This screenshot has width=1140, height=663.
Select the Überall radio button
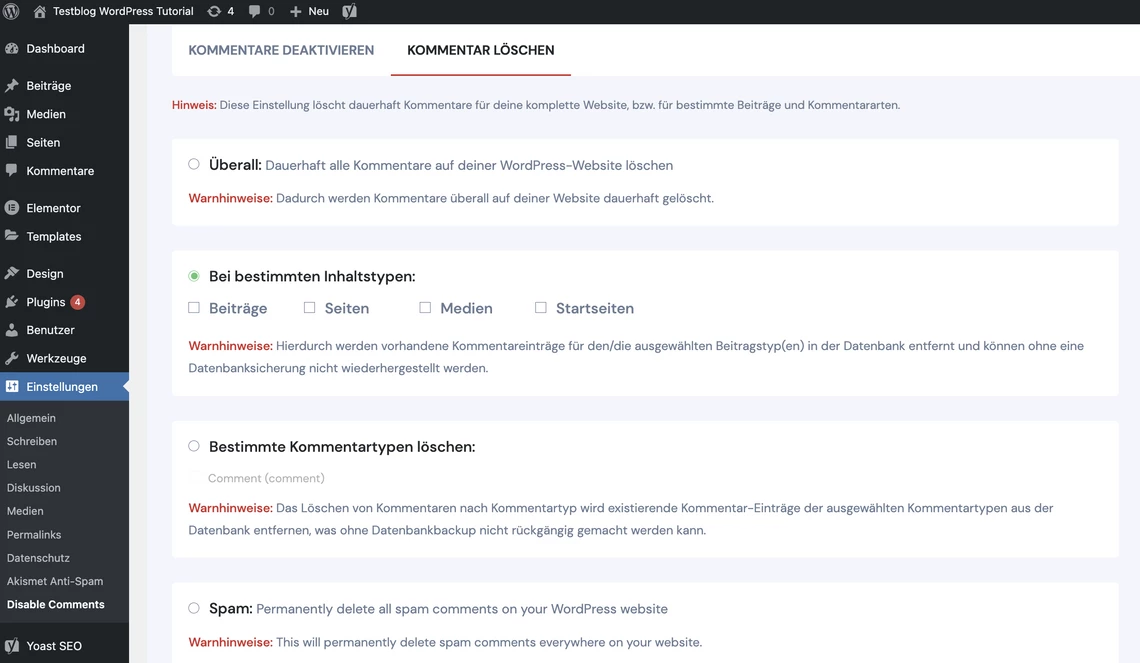pyautogui.click(x=193, y=163)
